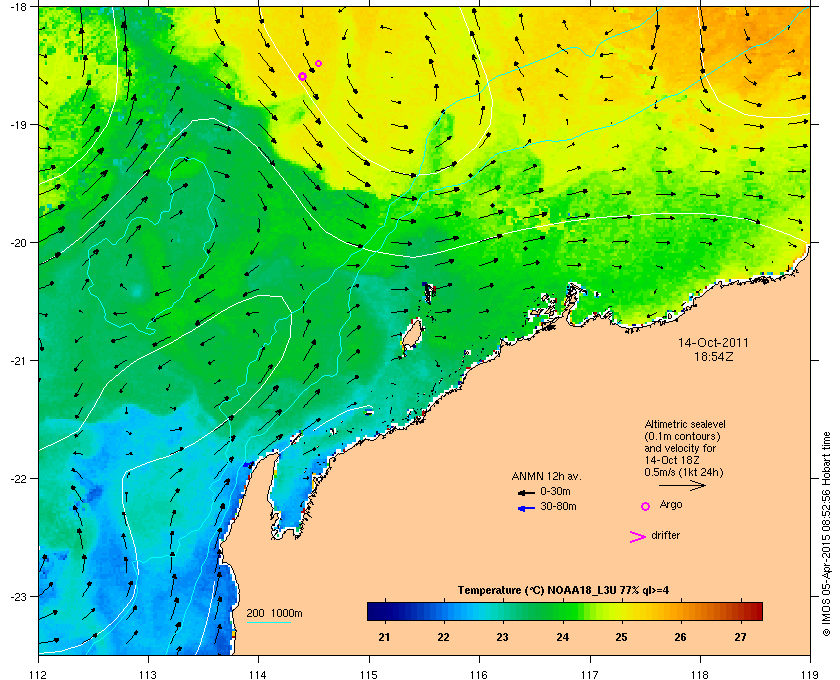Screen dimensions: 840x680
Task: Click the colorbar tick label 26
Action: pos(680,637)
